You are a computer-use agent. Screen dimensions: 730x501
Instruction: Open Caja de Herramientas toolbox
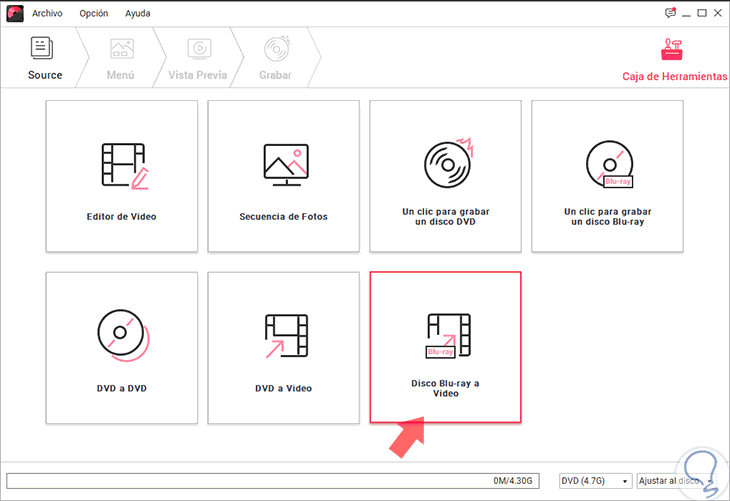tap(674, 60)
